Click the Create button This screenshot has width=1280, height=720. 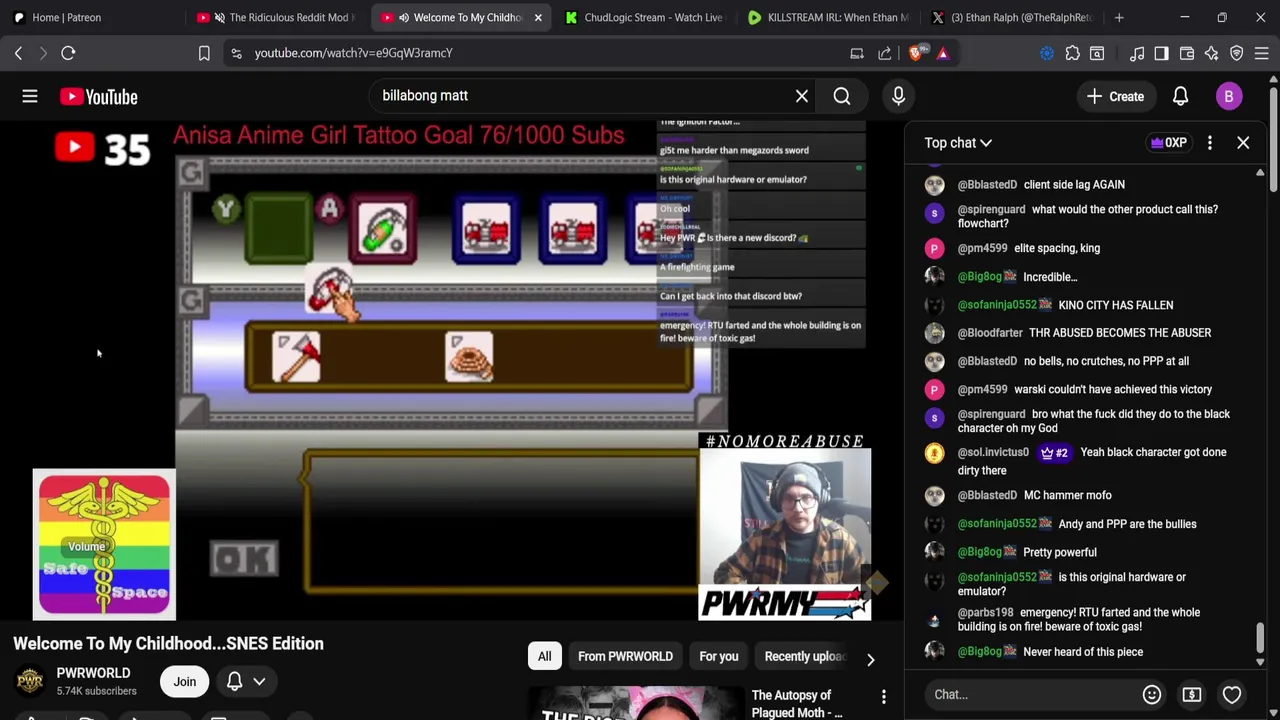[x=1116, y=96]
